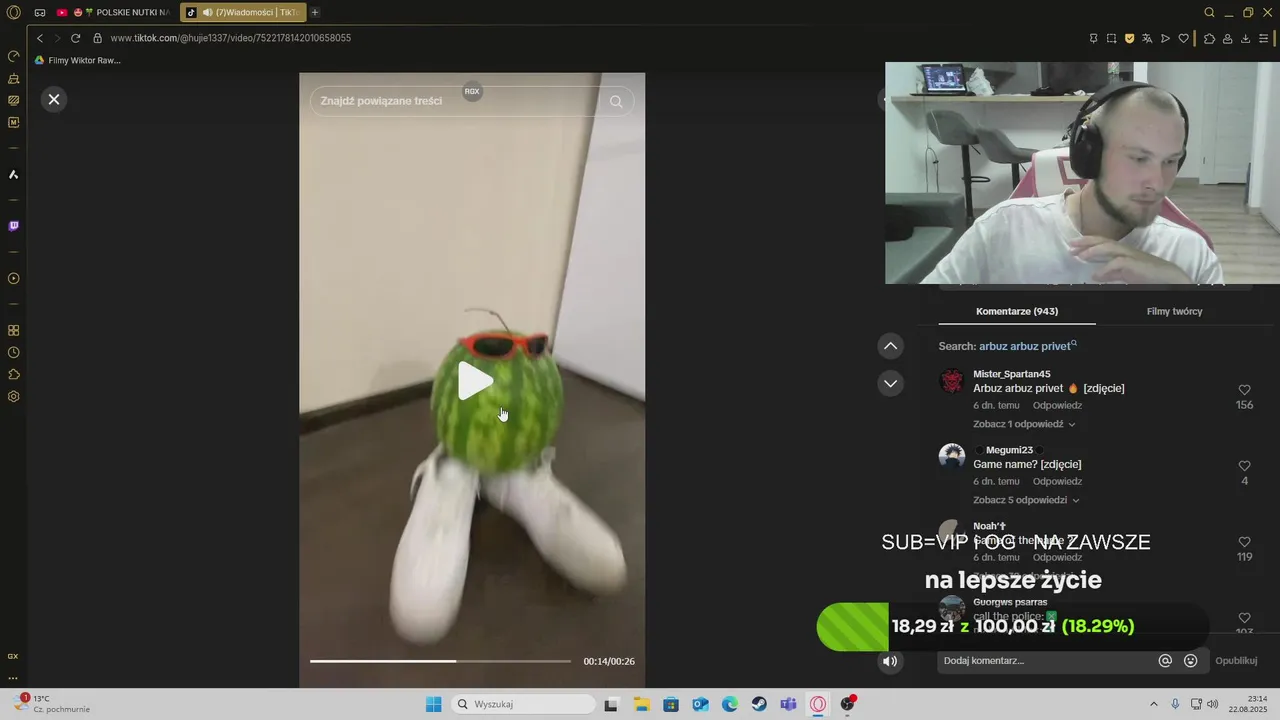Open browser downloads icon
Screen dimensions: 1280x720
point(1245,38)
